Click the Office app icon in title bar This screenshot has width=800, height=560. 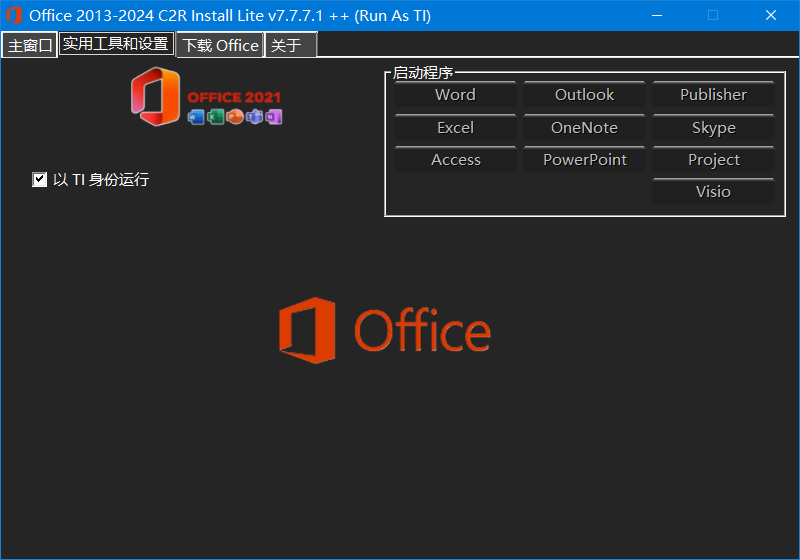point(14,15)
